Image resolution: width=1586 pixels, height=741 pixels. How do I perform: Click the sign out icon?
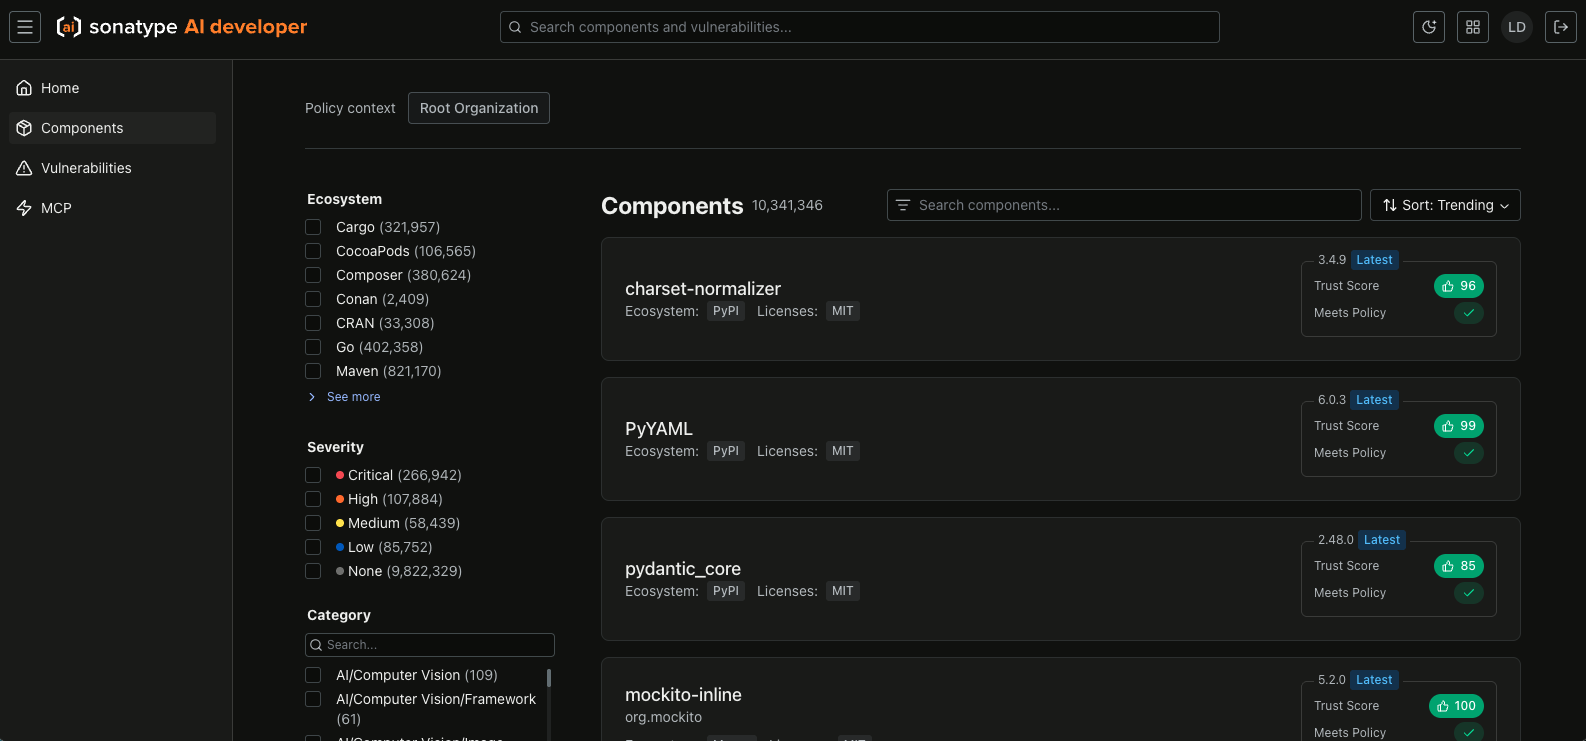pyautogui.click(x=1561, y=27)
